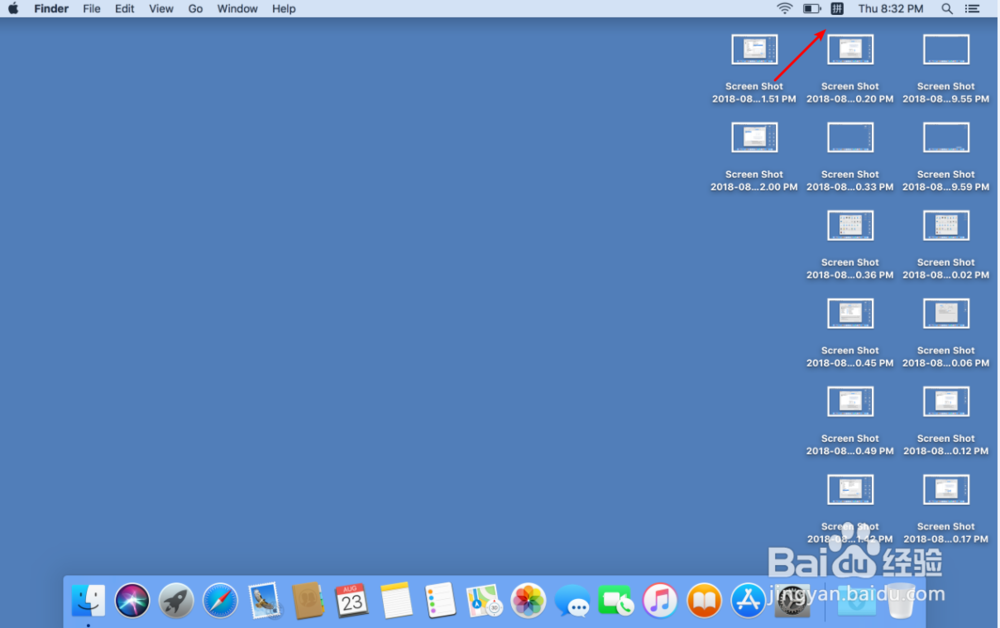The image size is (1000, 628).
Task: Open the Window menu
Action: (x=237, y=8)
